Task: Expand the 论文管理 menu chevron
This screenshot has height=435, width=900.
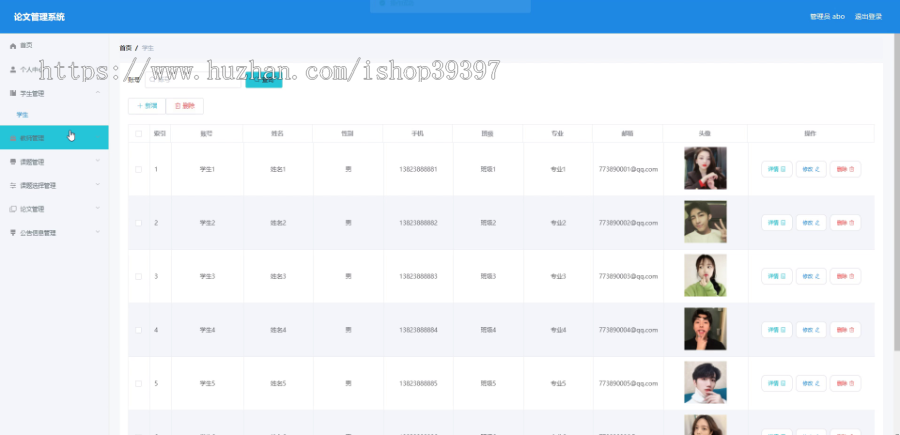Action: pos(98,208)
